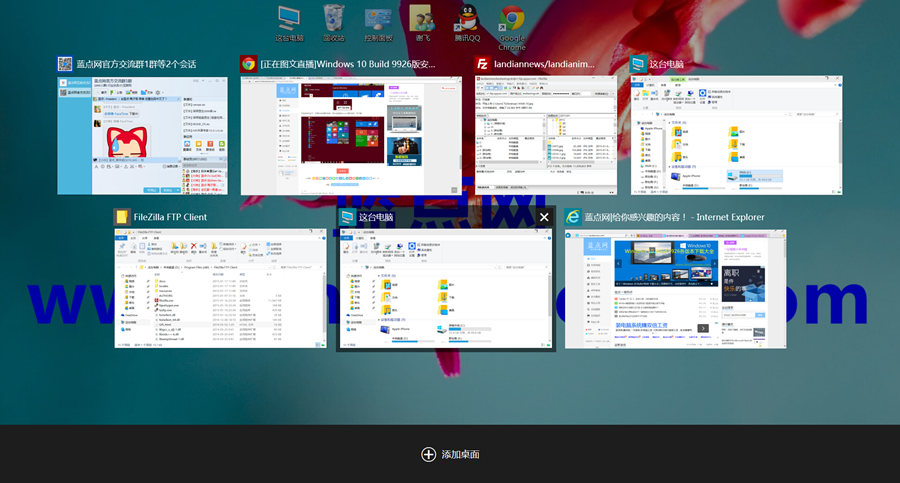Click the Internet Explorer icon beside the 蓝点网 title

(x=573, y=217)
